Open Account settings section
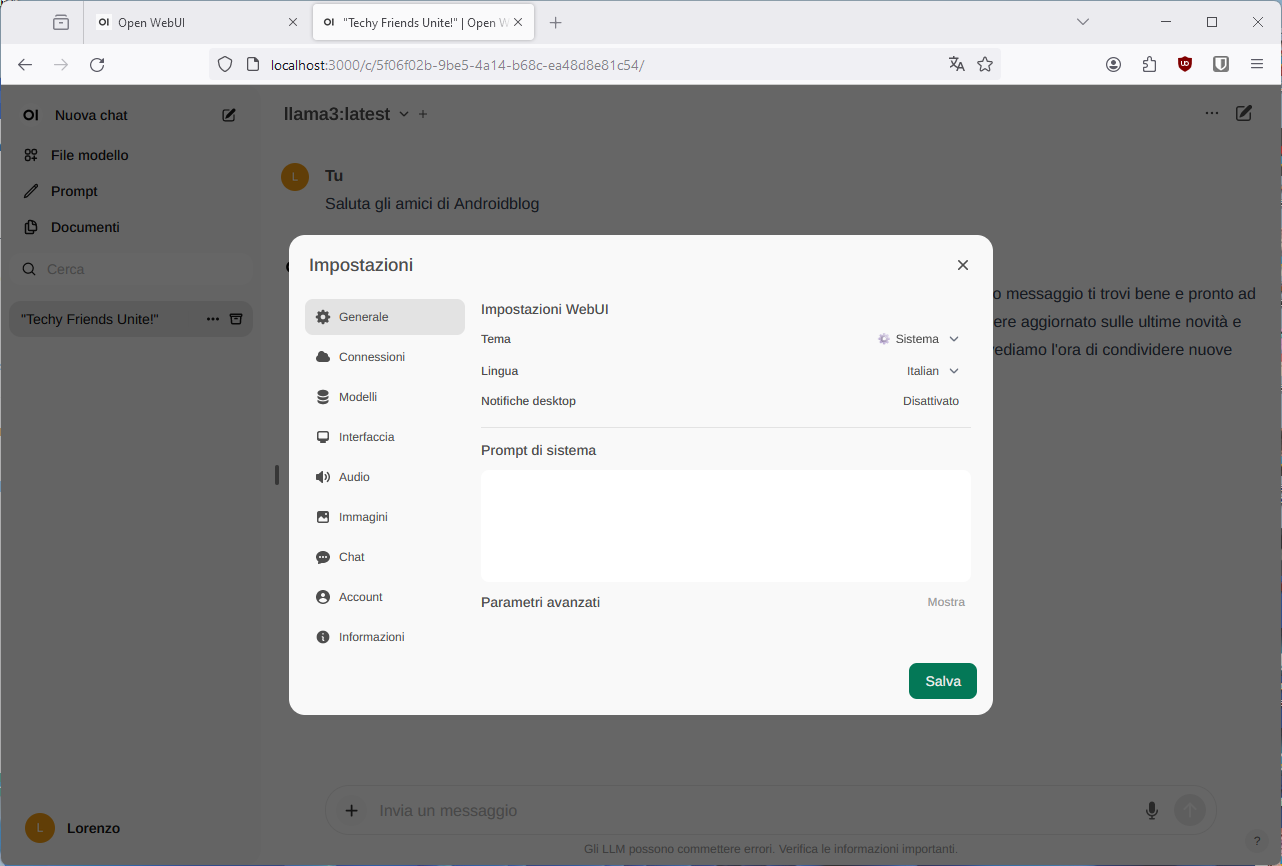The width and height of the screenshot is (1282, 866). pos(360,597)
